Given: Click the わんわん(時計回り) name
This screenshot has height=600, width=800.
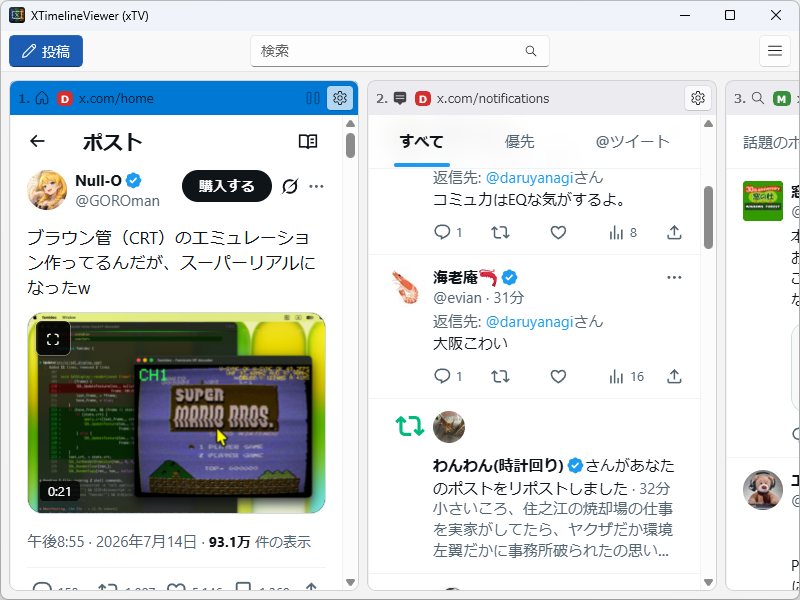Looking at the screenshot, I should [x=498, y=465].
